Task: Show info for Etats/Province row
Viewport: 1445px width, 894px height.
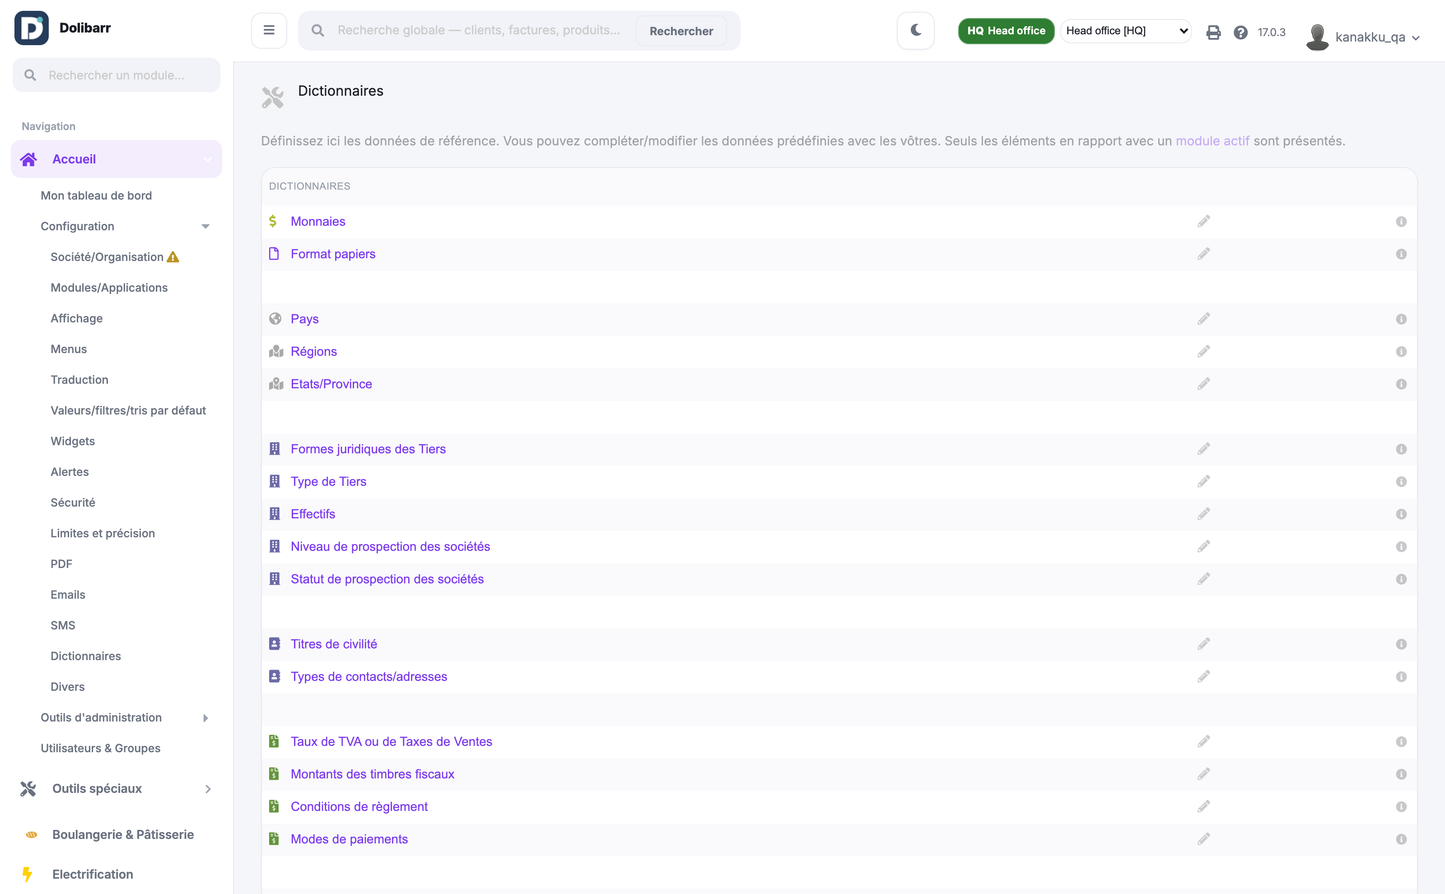Action: [x=1401, y=384]
